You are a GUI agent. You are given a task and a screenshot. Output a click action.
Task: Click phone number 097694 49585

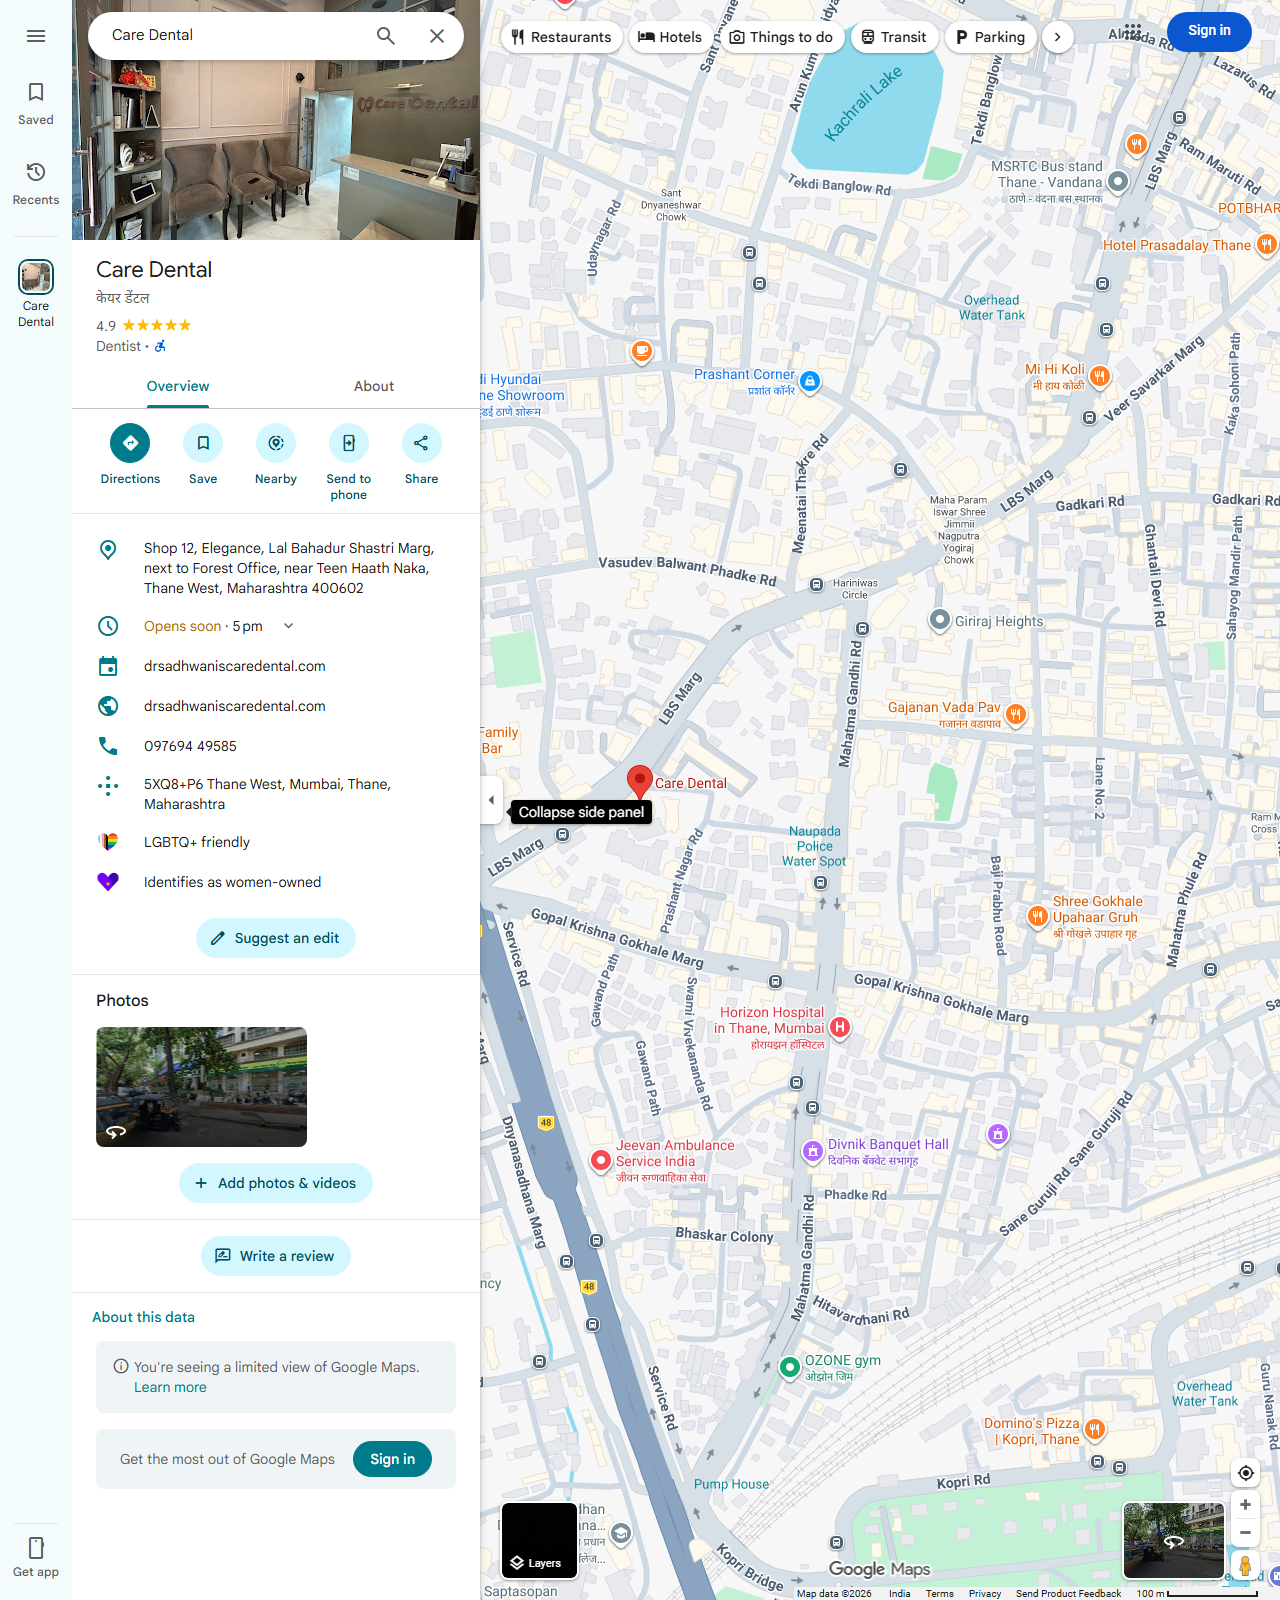tap(276, 746)
